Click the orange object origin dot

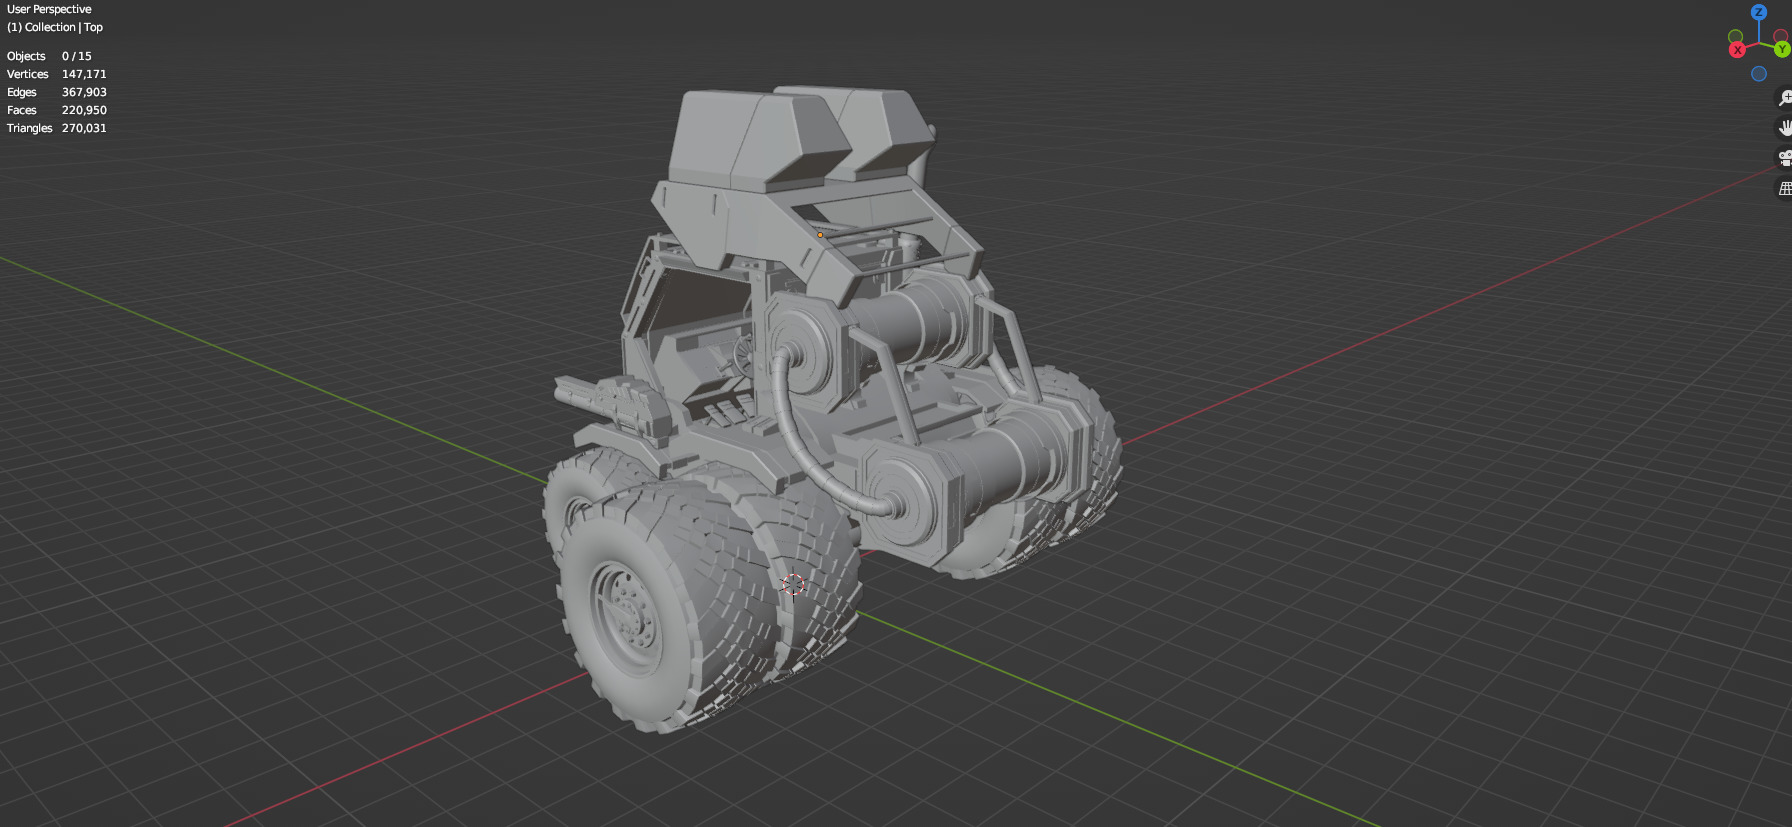click(820, 235)
